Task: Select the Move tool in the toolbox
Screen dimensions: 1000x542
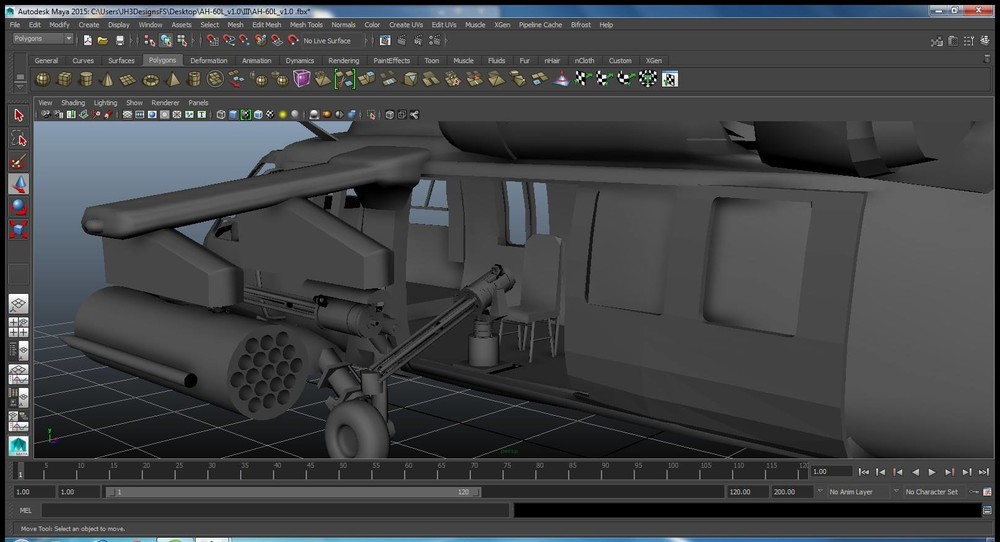Action: coord(19,184)
